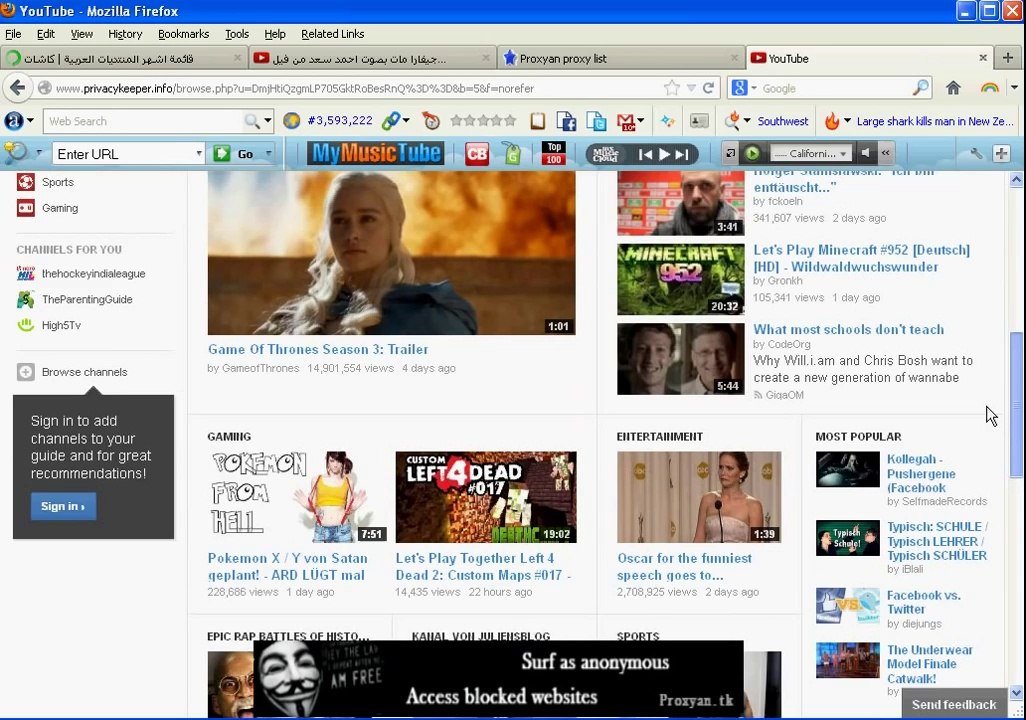Open Game Of Thrones Season 3: Trailer link
The height and width of the screenshot is (720, 1026).
(x=318, y=350)
